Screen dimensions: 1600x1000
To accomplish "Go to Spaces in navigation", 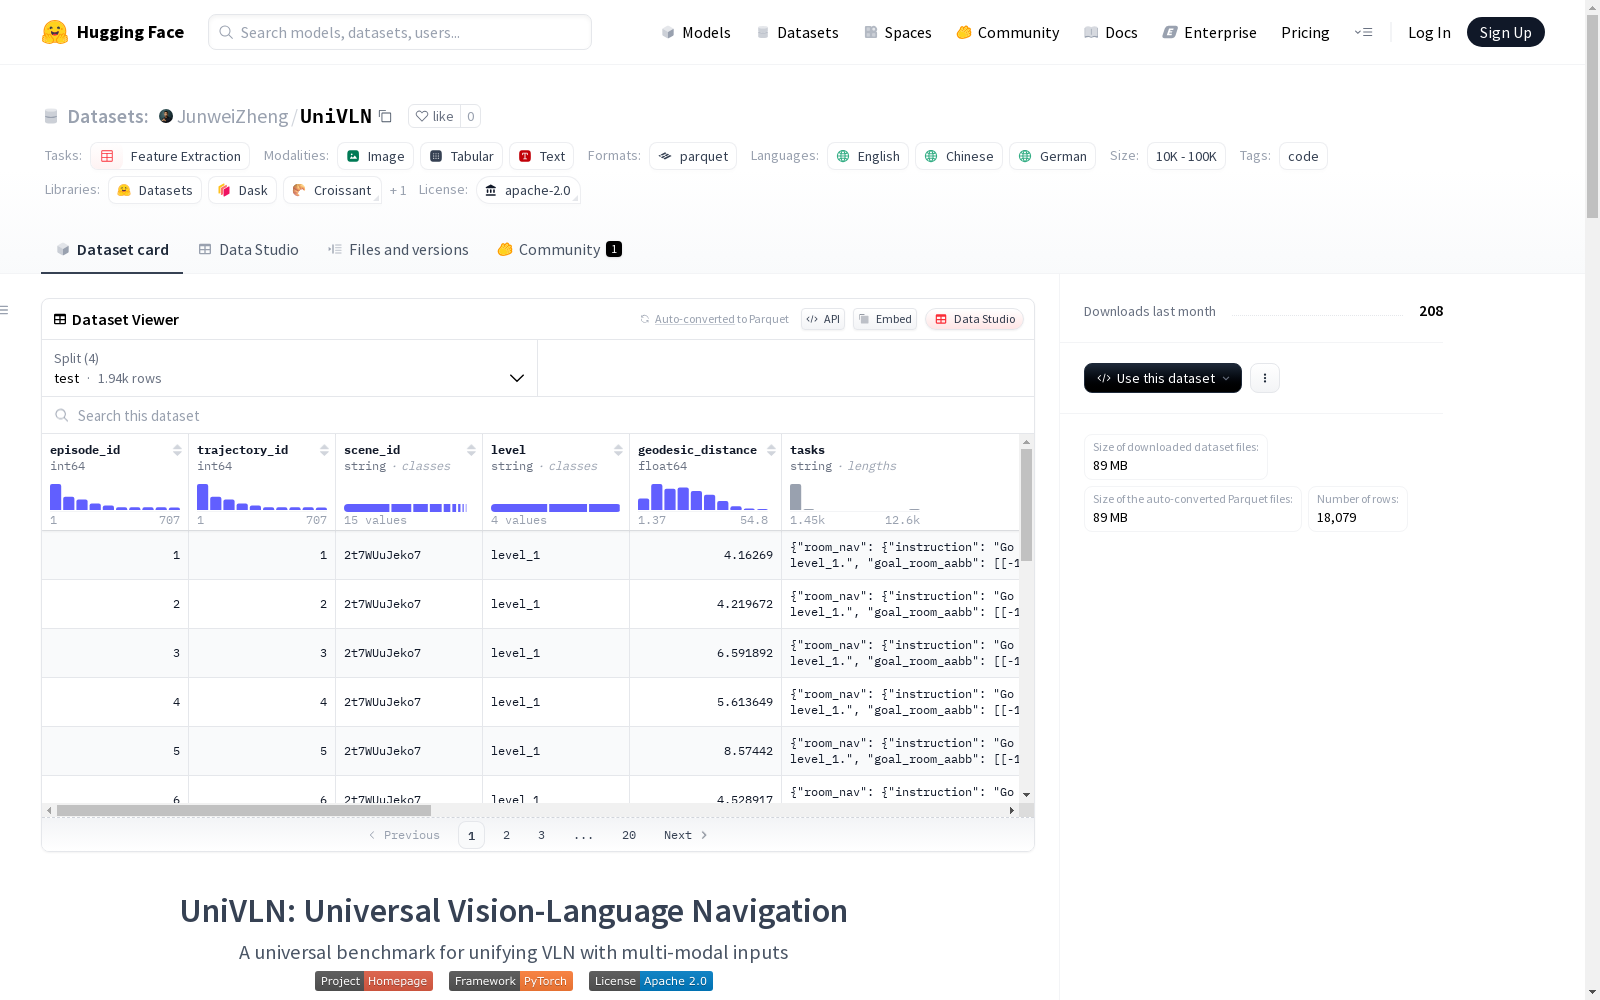I will pyautogui.click(x=898, y=32).
